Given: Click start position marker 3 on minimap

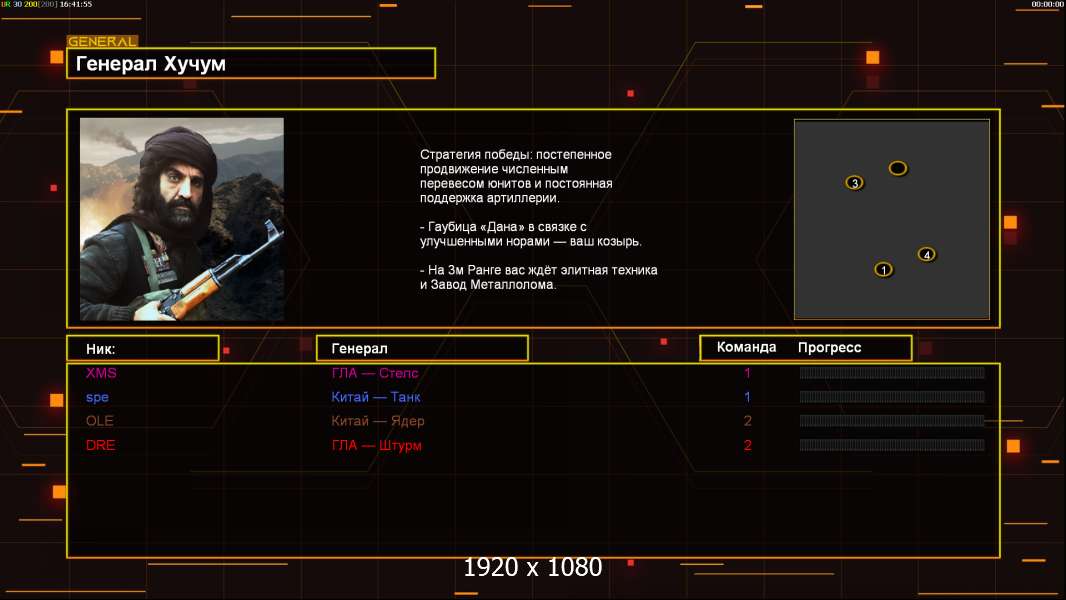Looking at the screenshot, I should [855, 183].
